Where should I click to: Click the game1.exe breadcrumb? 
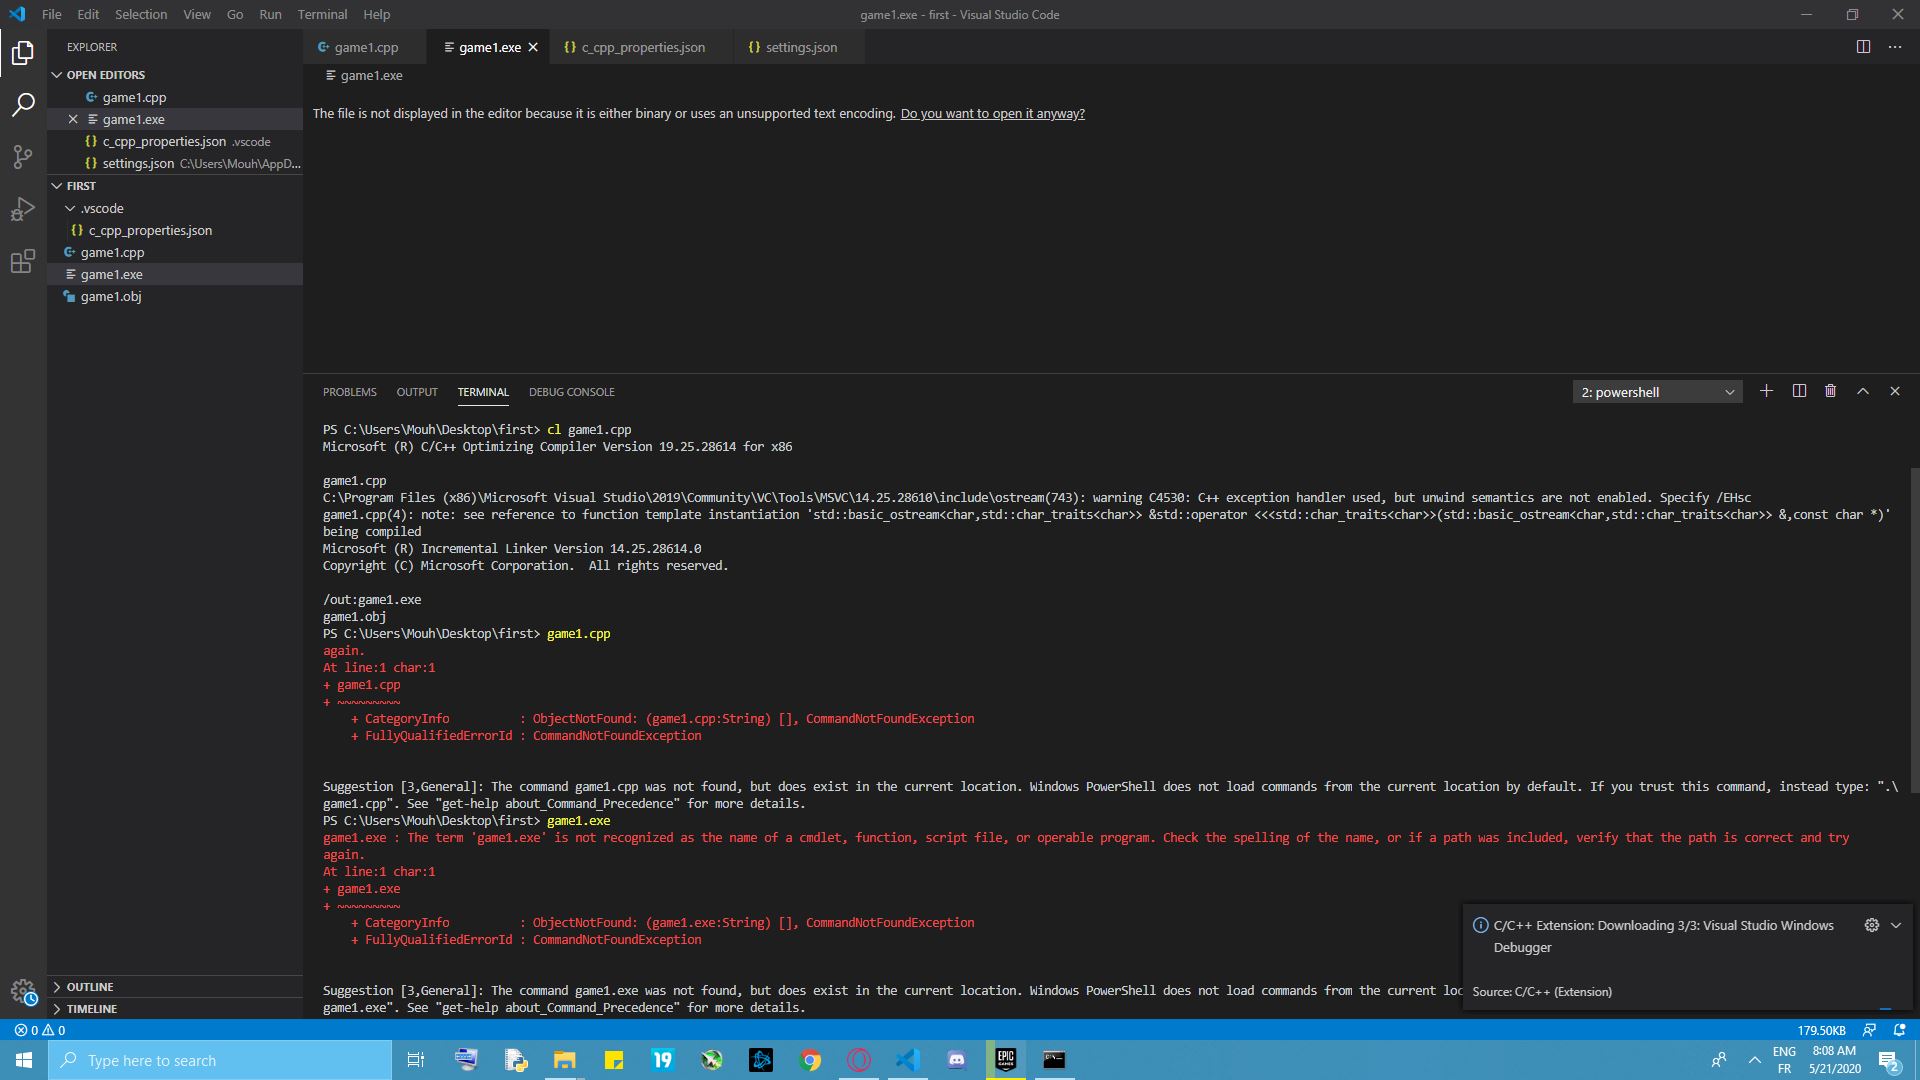point(365,76)
